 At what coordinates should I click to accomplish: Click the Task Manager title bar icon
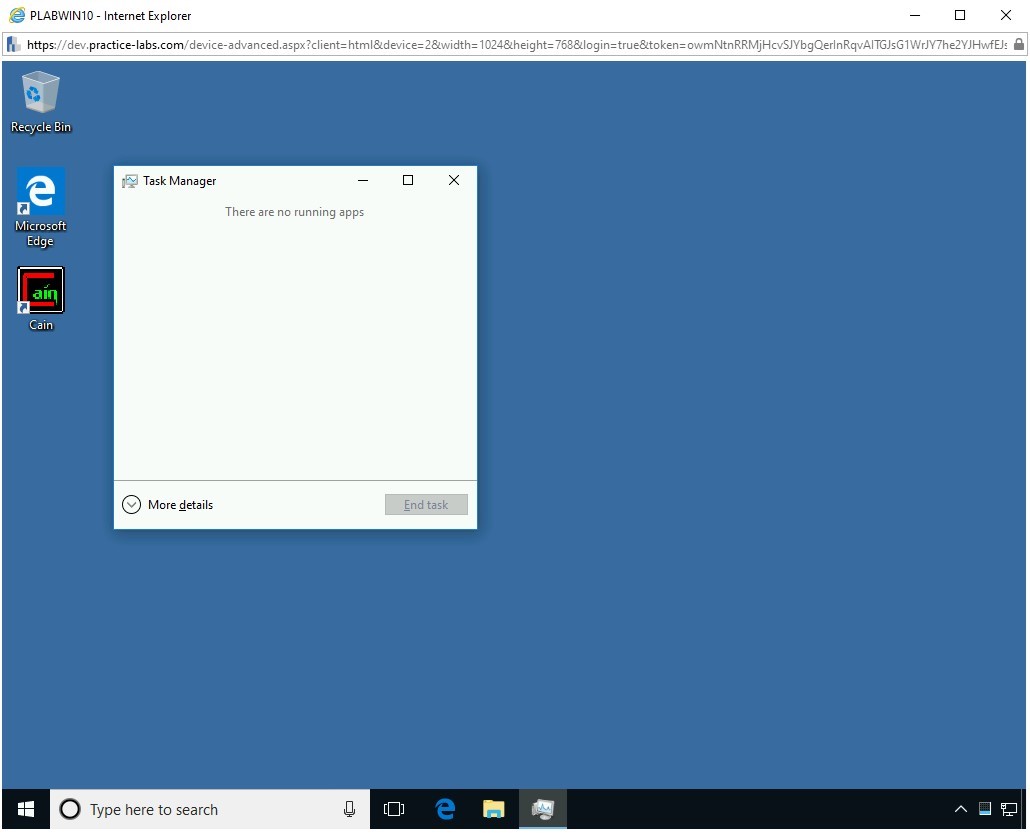point(130,181)
